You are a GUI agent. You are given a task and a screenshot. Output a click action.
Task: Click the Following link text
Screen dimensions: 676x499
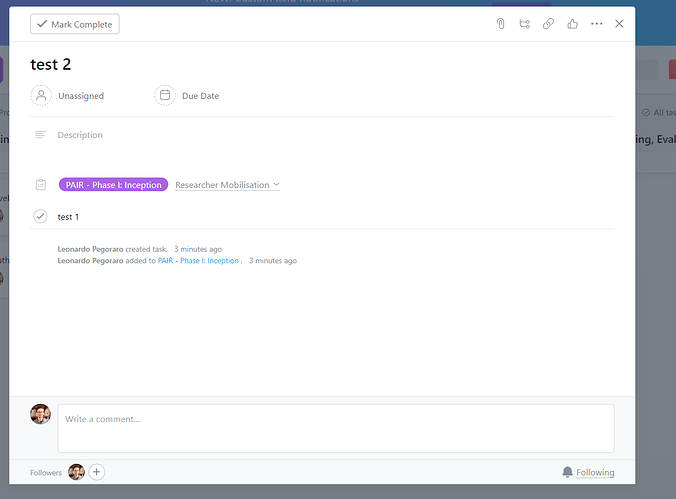(595, 473)
